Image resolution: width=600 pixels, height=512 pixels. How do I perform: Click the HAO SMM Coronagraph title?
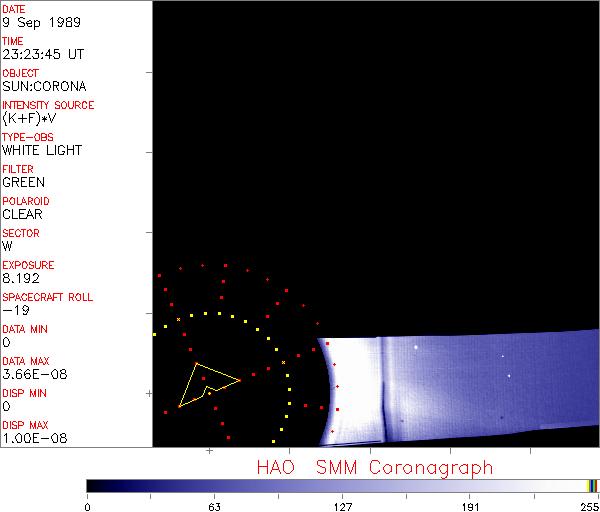tap(374, 467)
